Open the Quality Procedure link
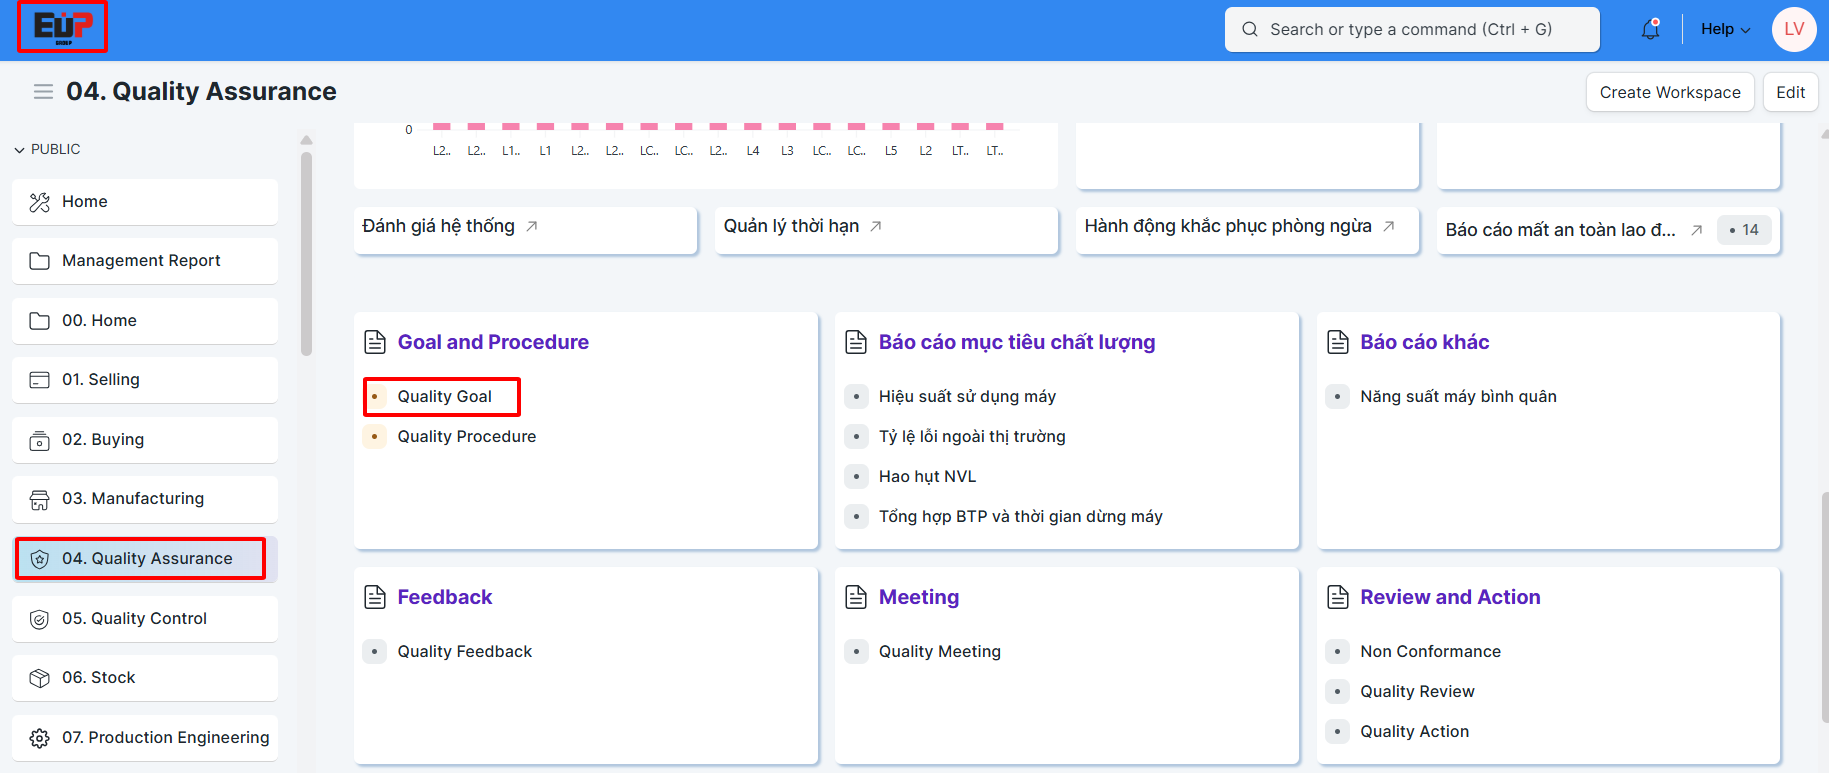Image resolution: width=1829 pixels, height=773 pixels. (x=466, y=437)
